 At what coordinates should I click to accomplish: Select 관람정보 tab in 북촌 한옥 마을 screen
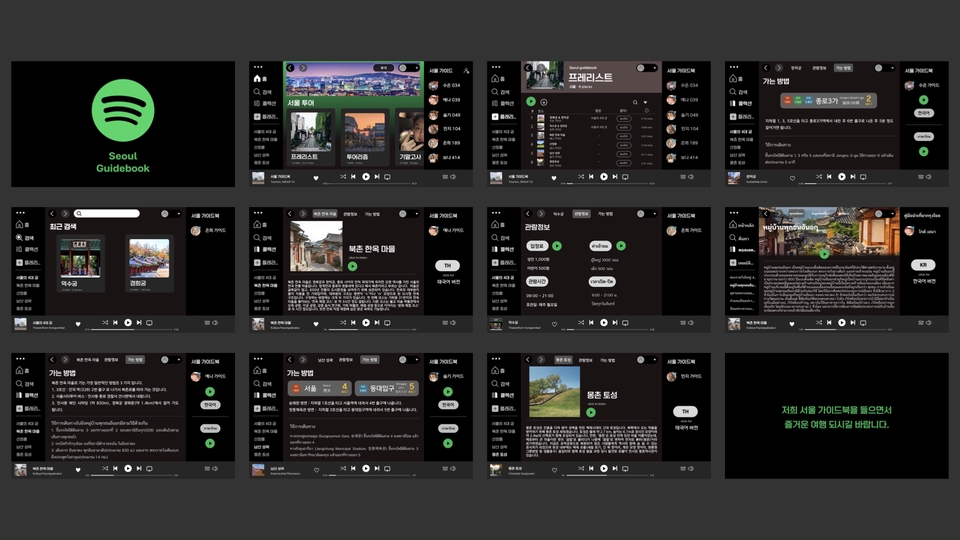350,214
